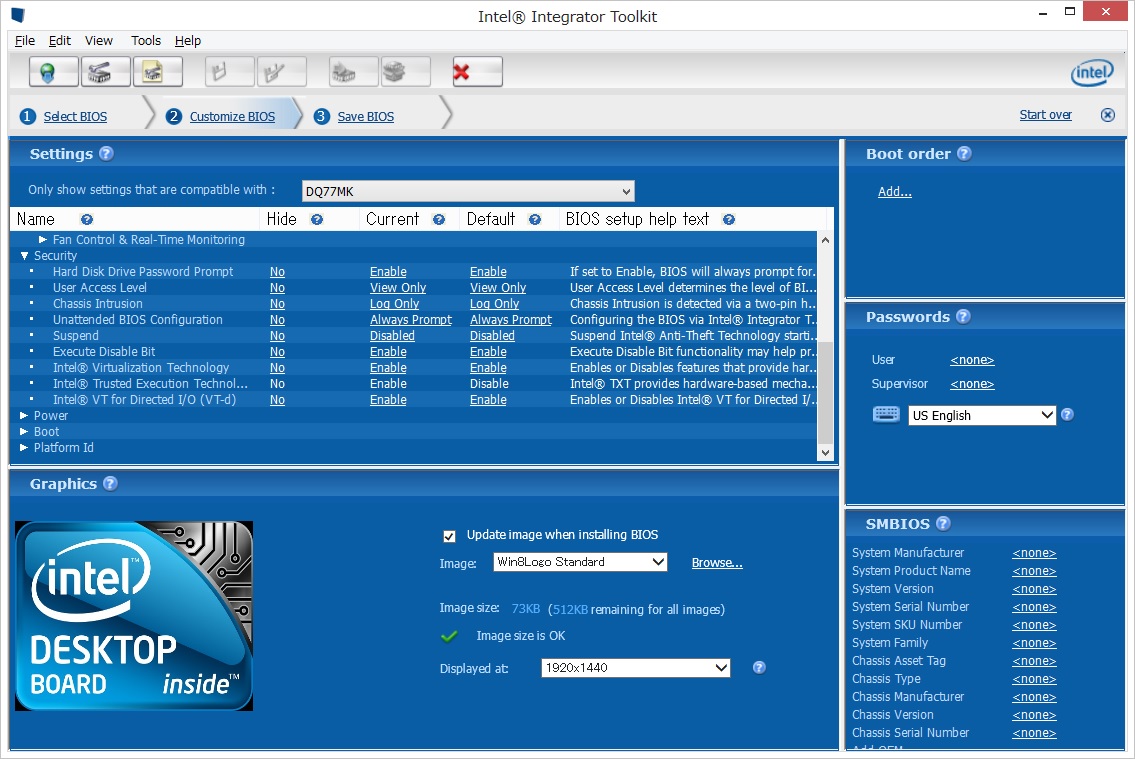Open the Edit menu
Image resolution: width=1135 pixels, height=759 pixels.
pyautogui.click(x=59, y=41)
